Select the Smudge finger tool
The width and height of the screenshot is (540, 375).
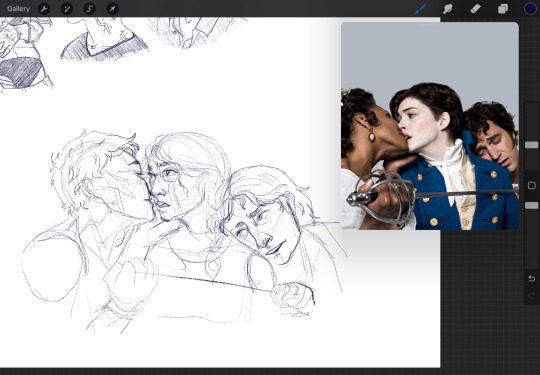click(448, 9)
